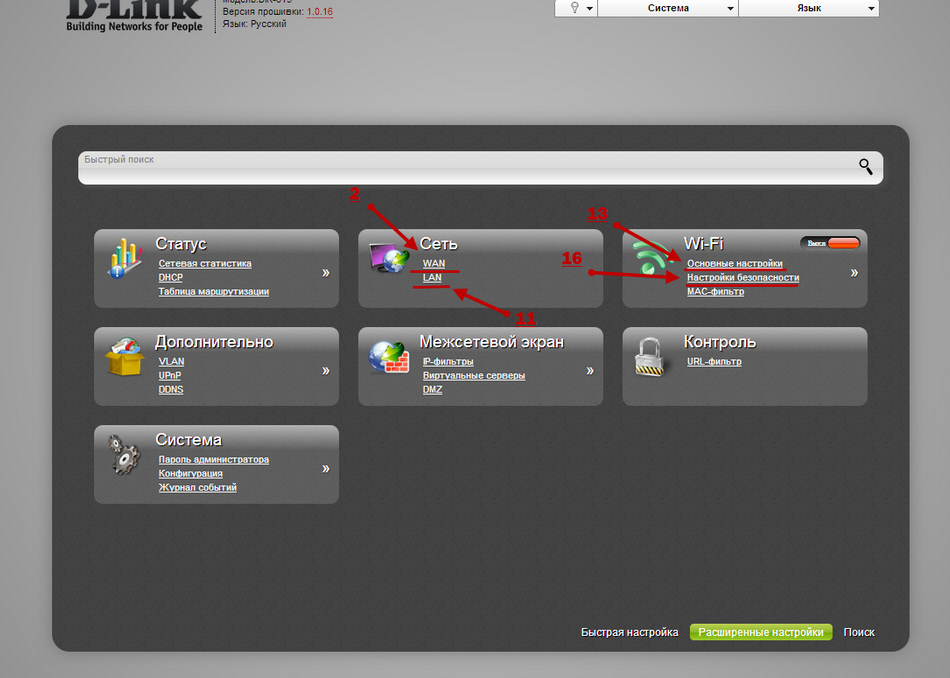The width and height of the screenshot is (950, 678).
Task: Open the DDNS link
Action: [171, 390]
